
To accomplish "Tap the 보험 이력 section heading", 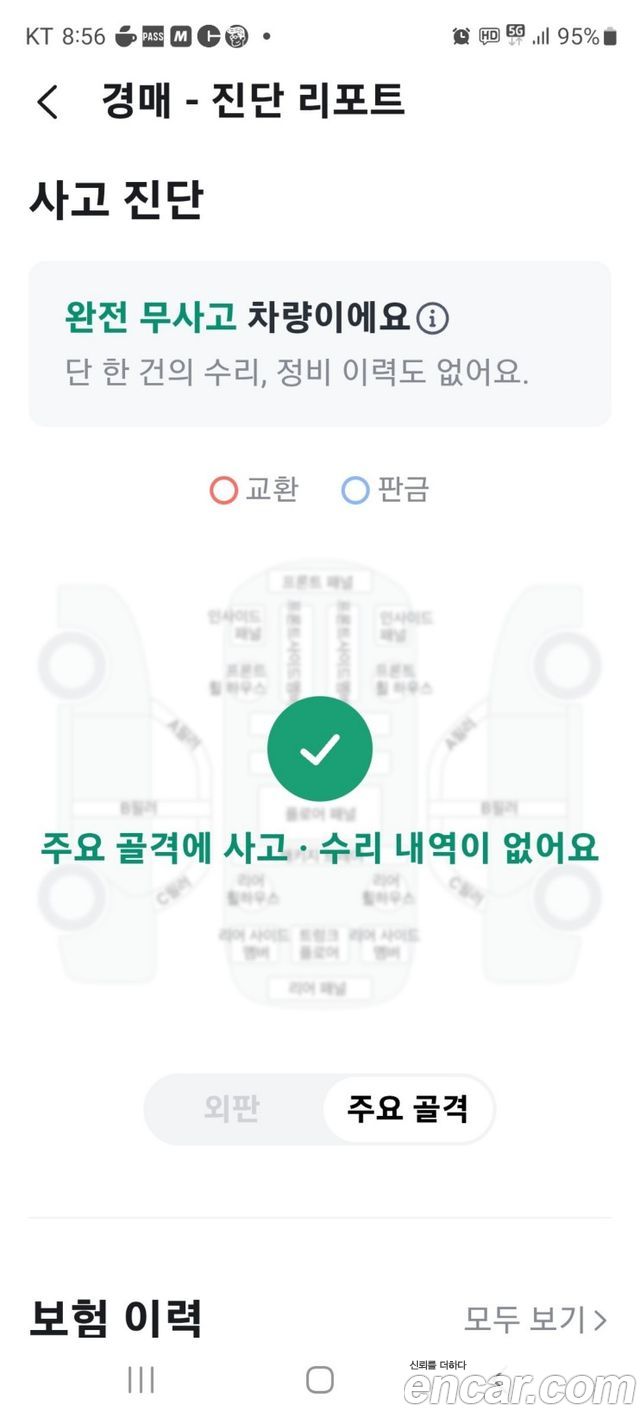I will [116, 1318].
